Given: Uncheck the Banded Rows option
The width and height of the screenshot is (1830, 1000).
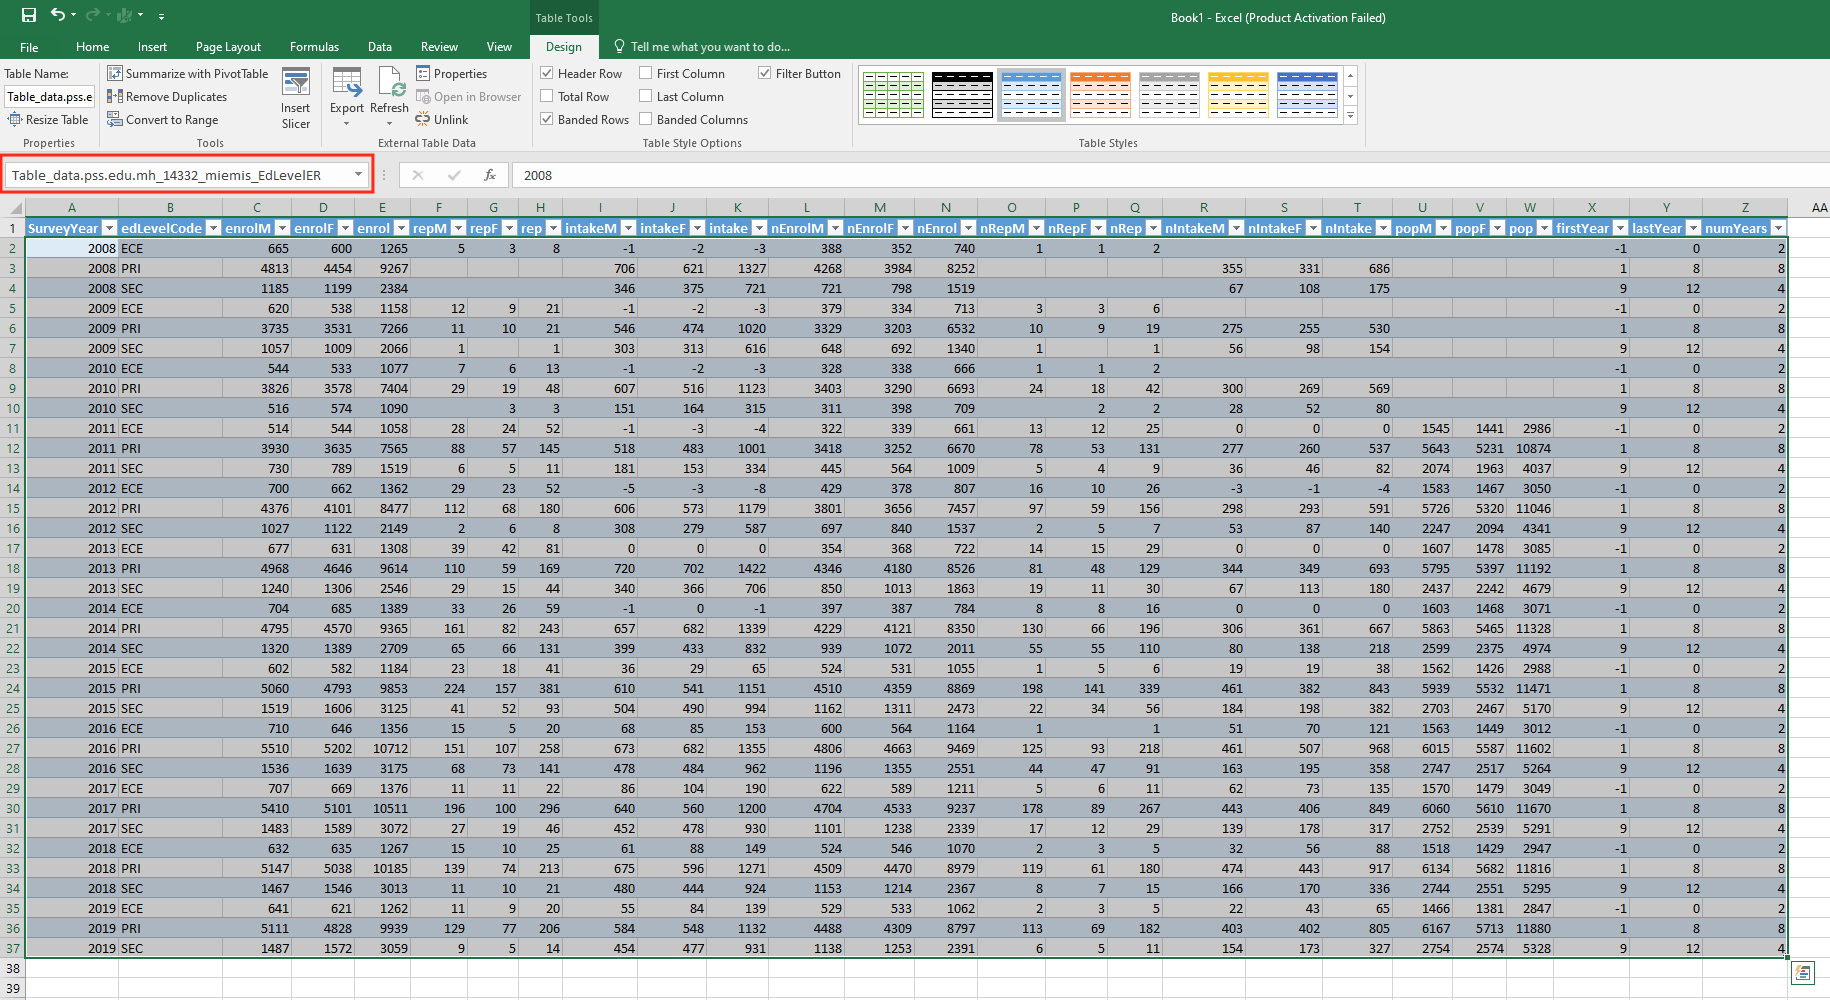Looking at the screenshot, I should pyautogui.click(x=547, y=119).
